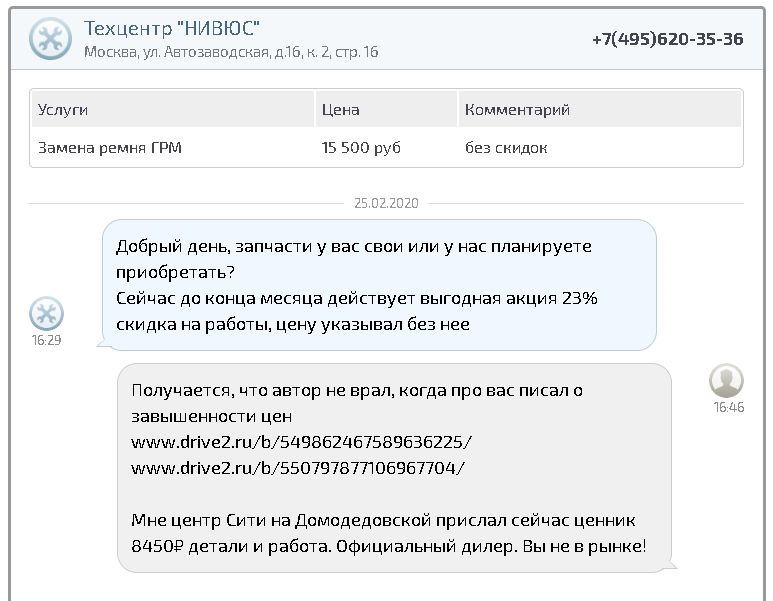Open the drive2.ru link ending in 636225
Image resolution: width=773 pixels, height=601 pixels.
click(x=301, y=442)
